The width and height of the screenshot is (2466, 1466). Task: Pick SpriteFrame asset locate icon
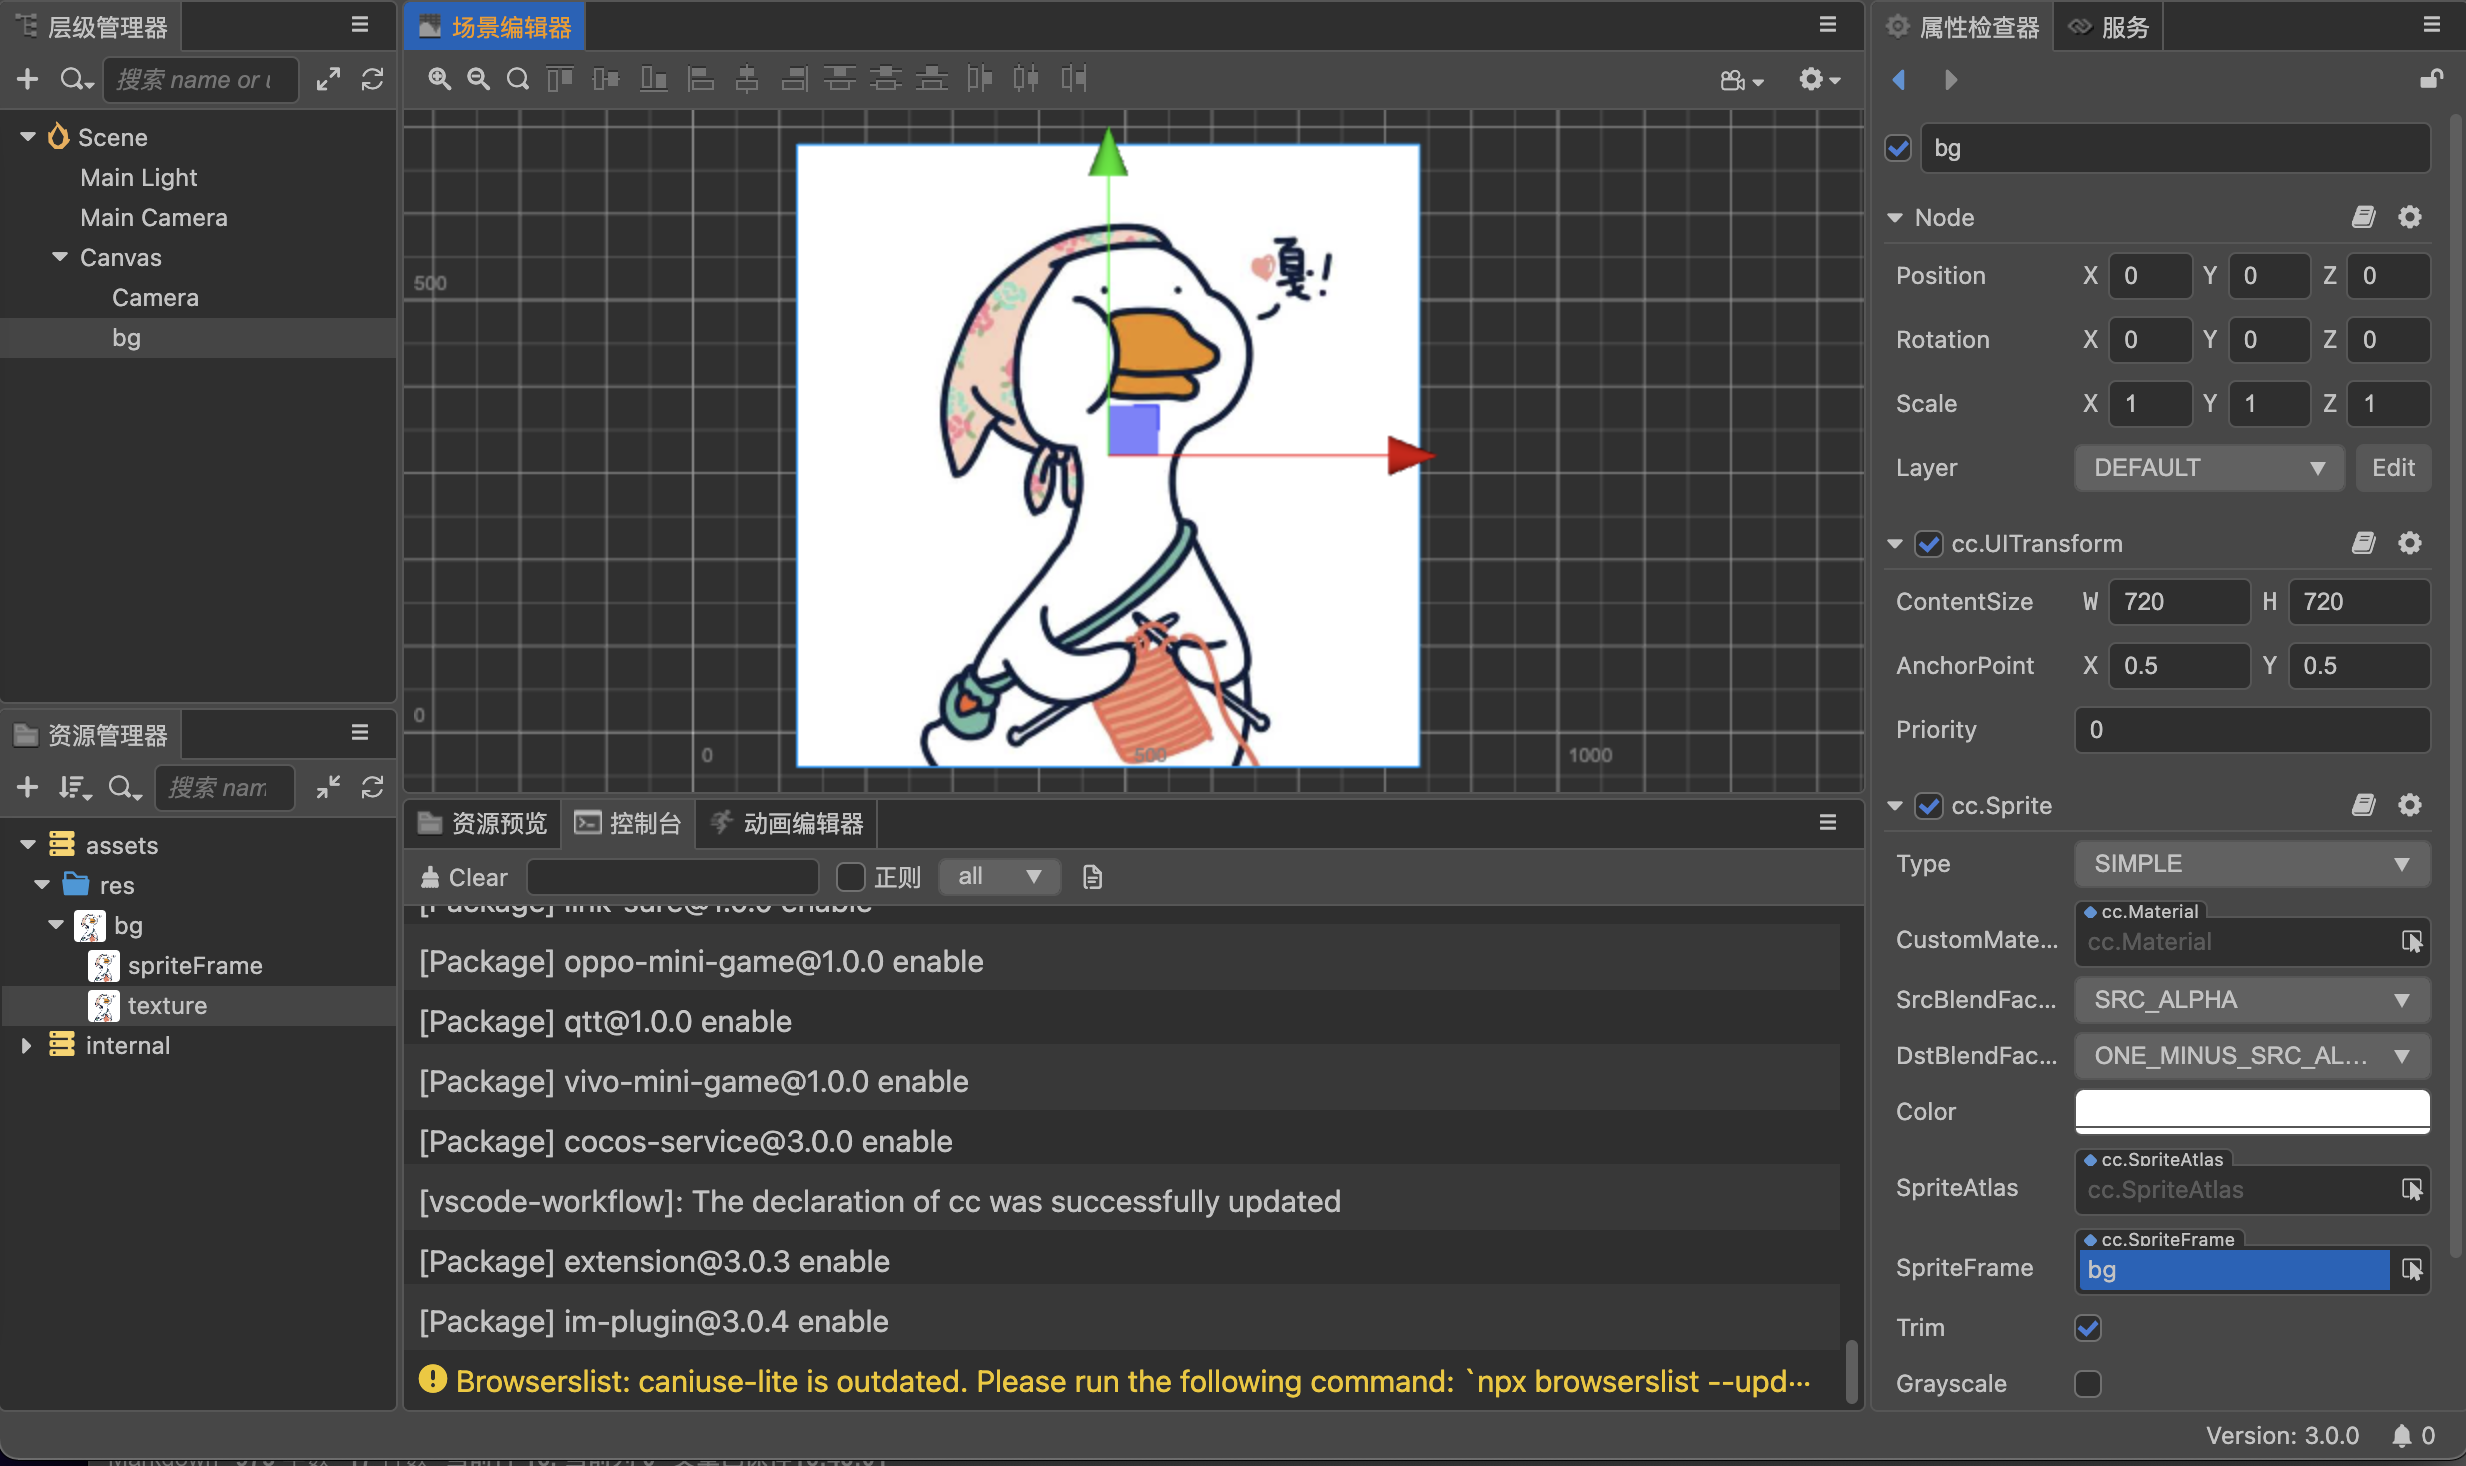coord(2412,1269)
